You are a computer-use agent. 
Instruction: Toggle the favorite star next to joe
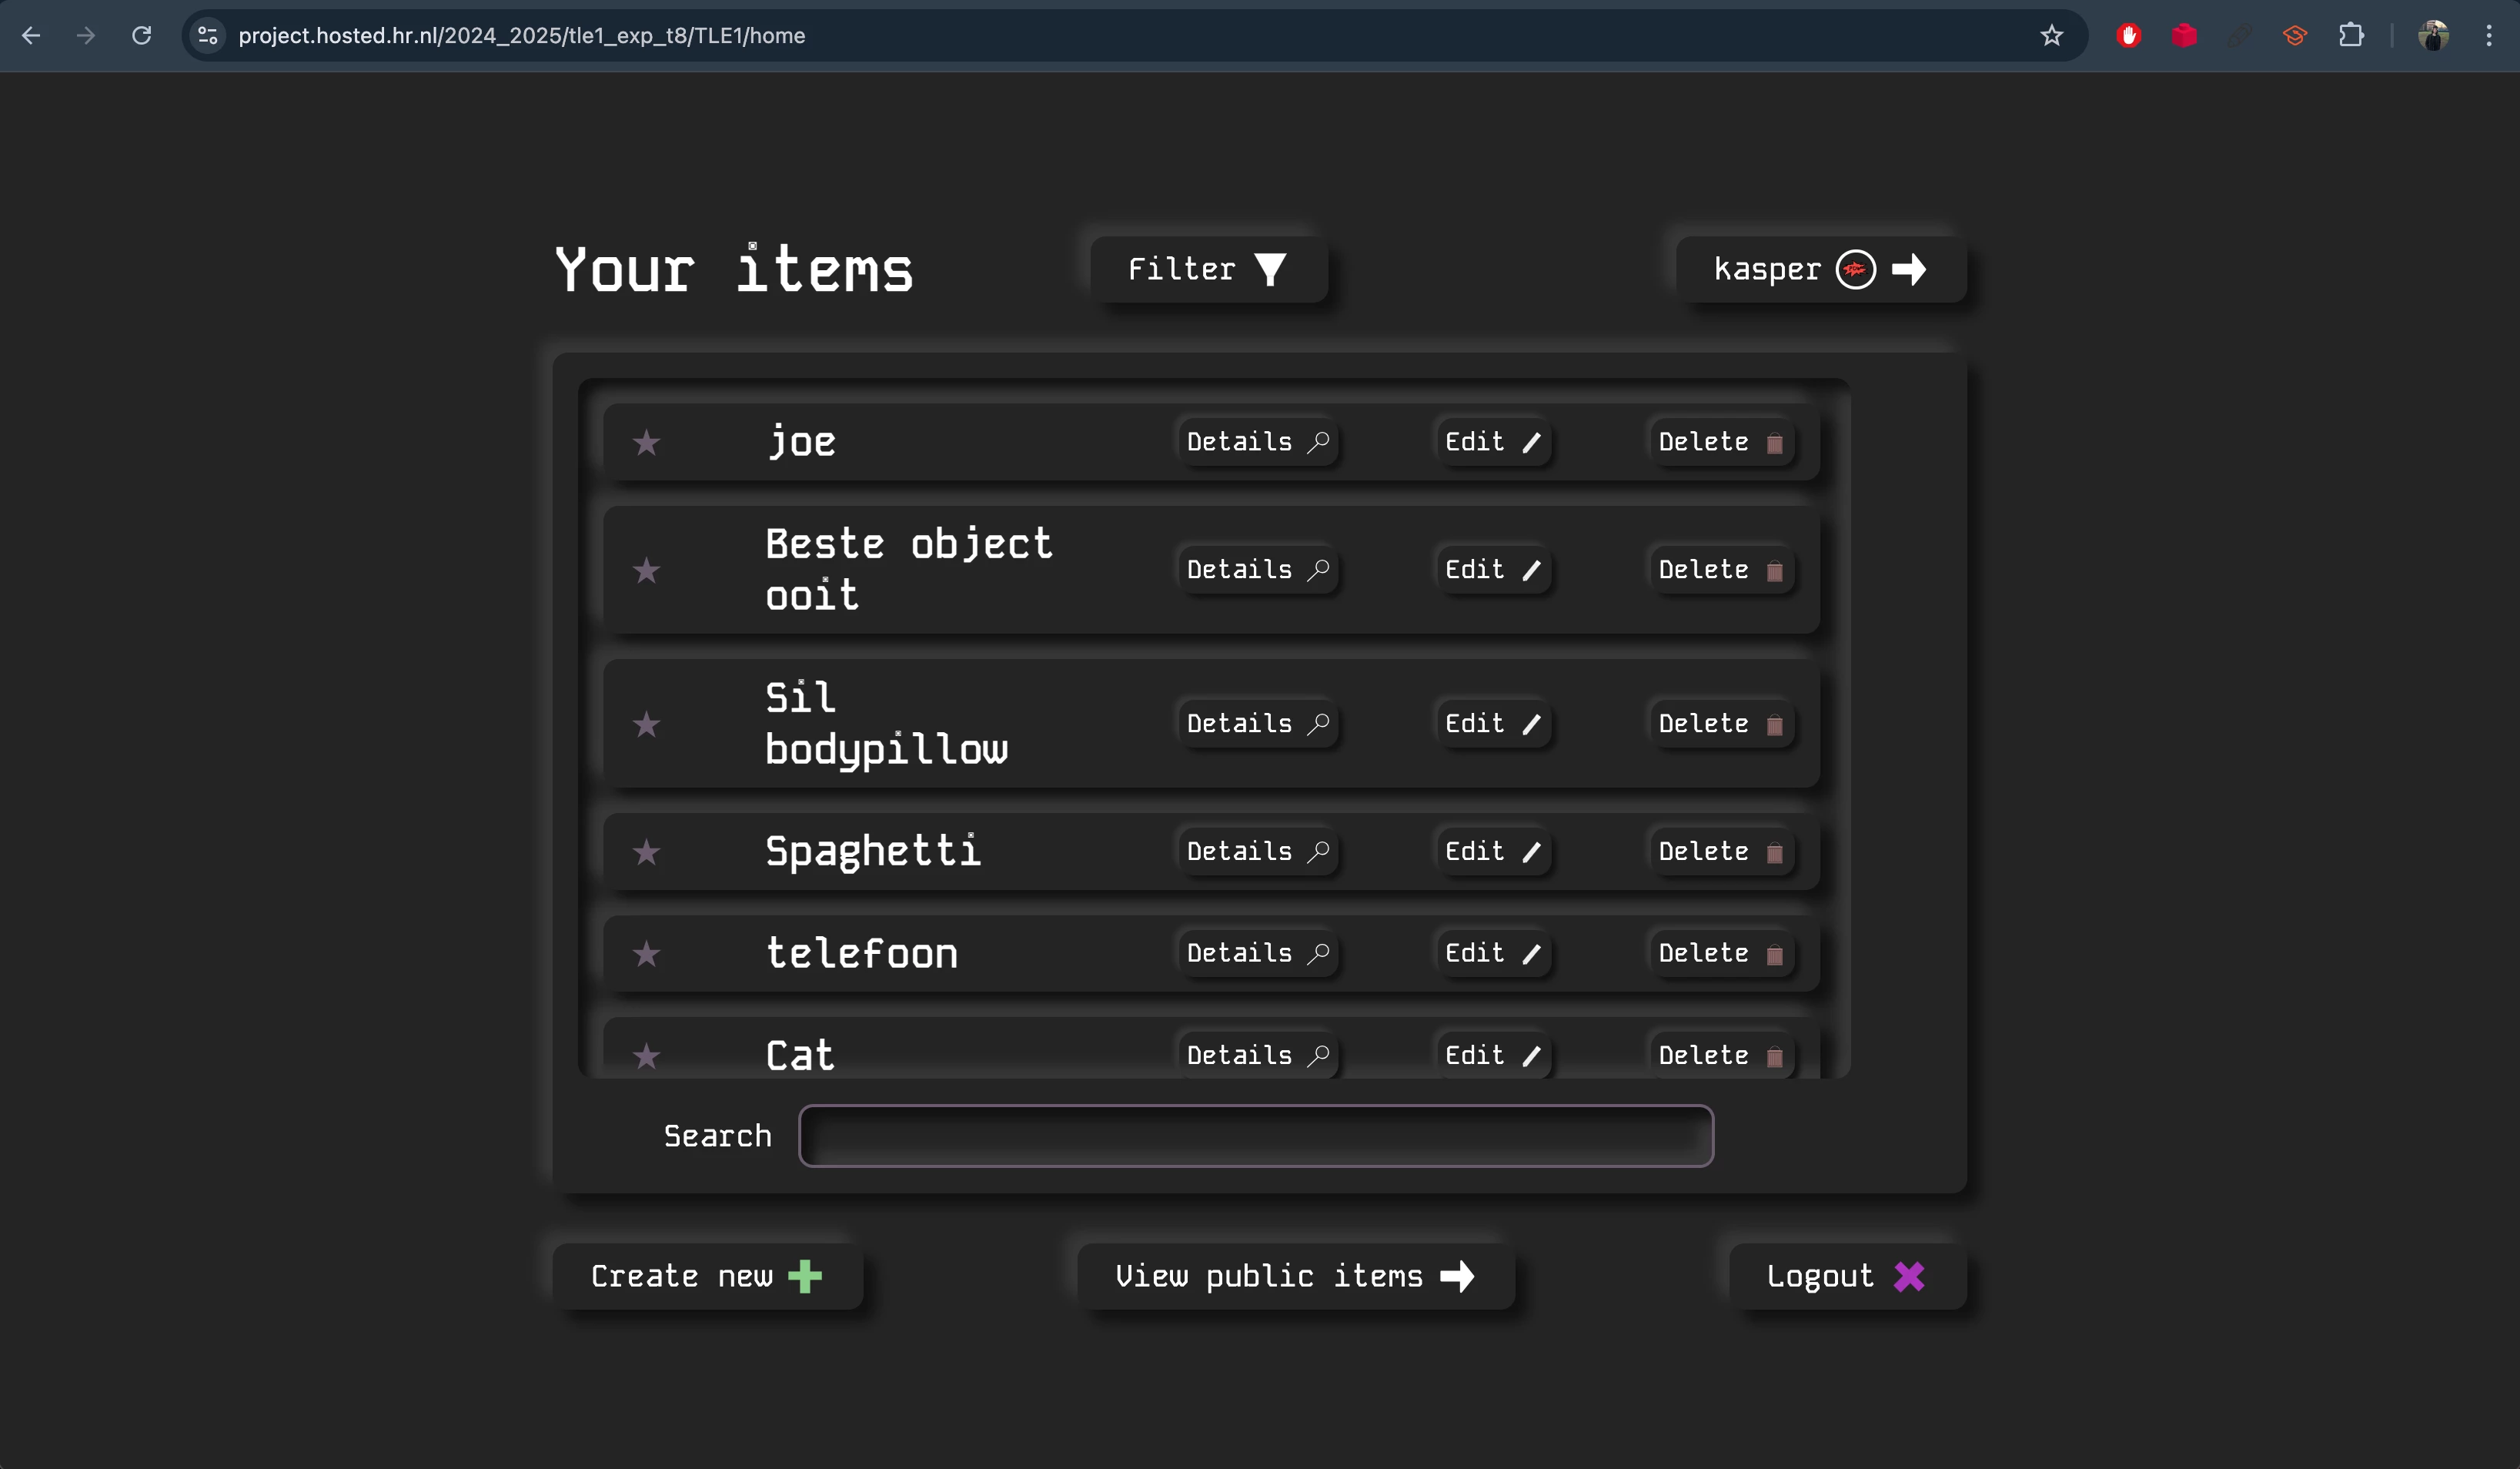point(647,442)
